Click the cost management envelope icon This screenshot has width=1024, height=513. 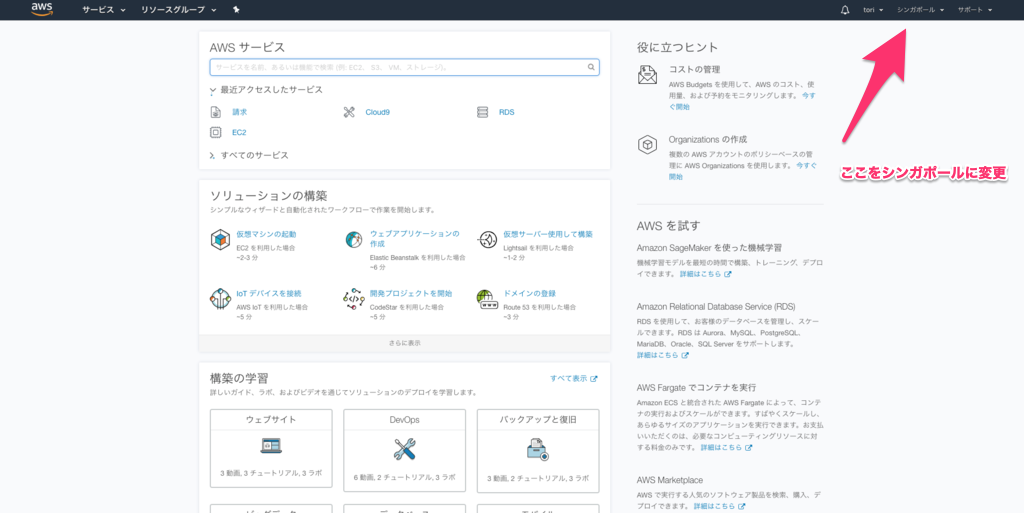pos(647,75)
